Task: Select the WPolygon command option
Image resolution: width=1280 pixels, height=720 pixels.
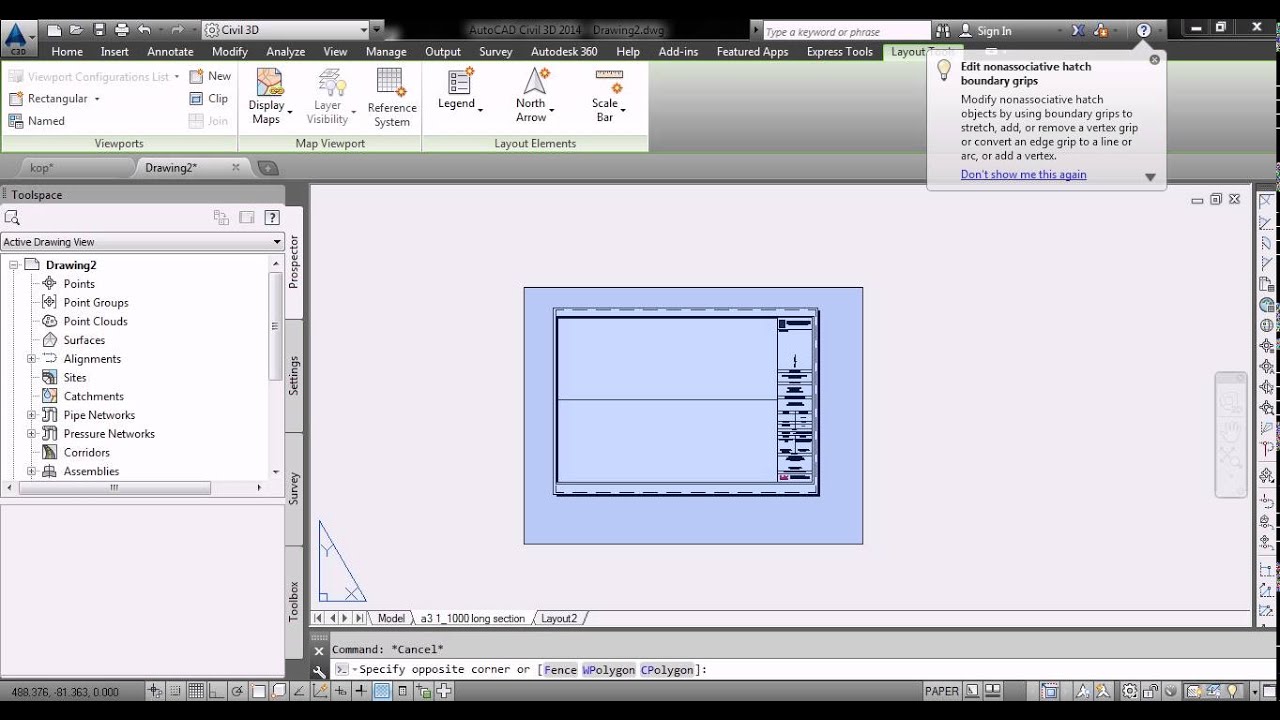Action: click(609, 670)
